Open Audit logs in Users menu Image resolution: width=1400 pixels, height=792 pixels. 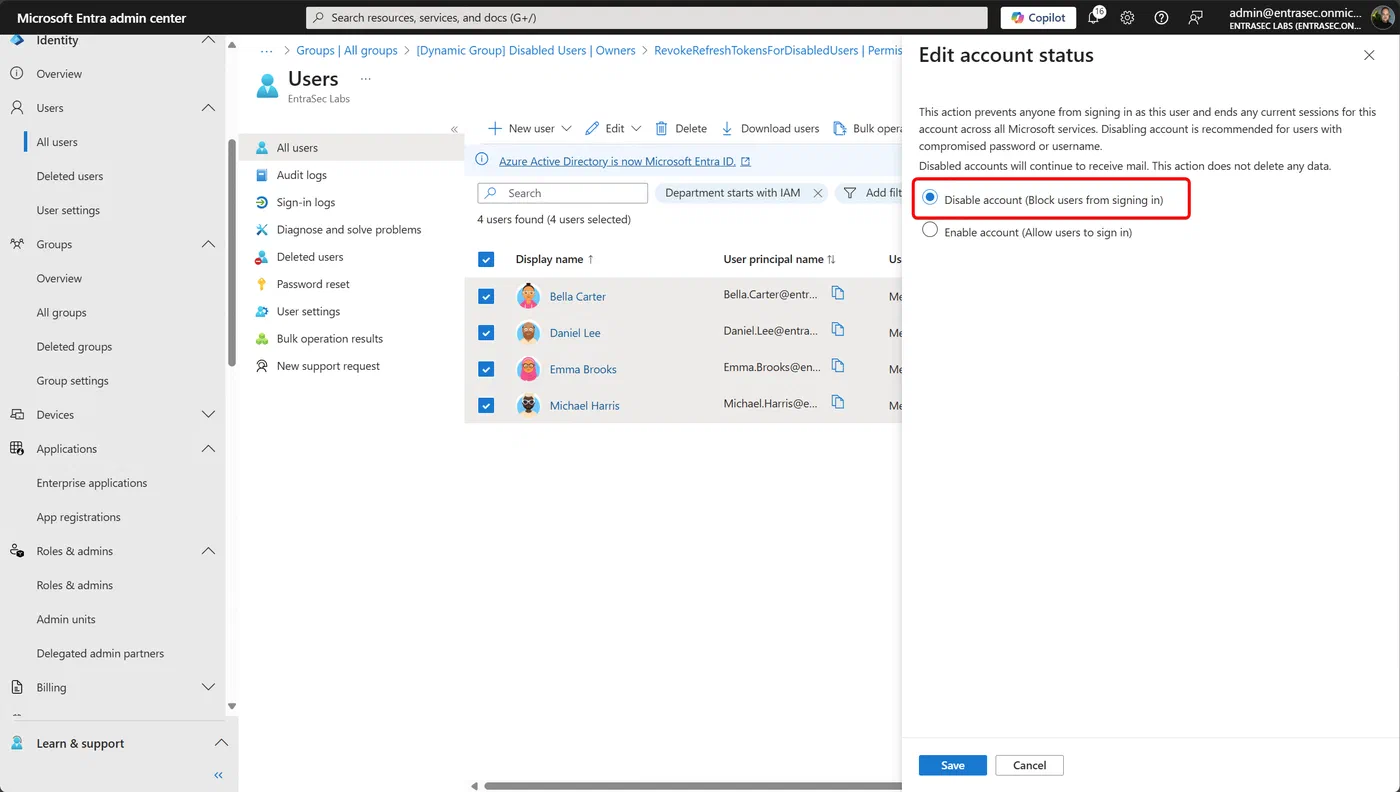[302, 175]
